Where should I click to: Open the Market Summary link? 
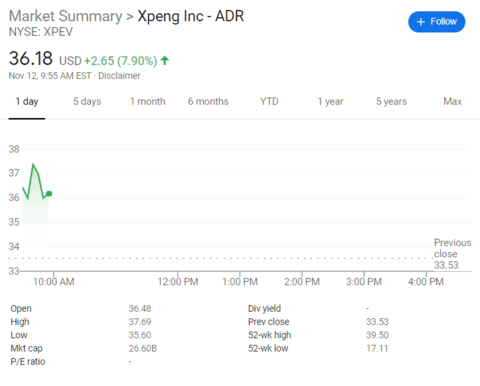click(66, 16)
